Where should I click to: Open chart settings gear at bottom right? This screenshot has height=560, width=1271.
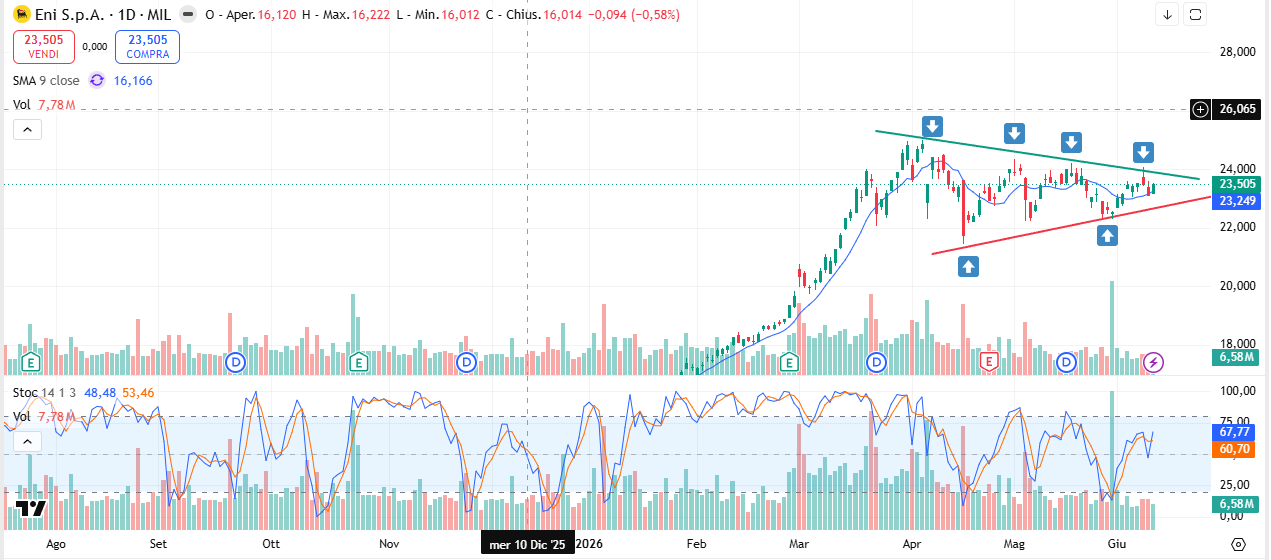click(1238, 544)
